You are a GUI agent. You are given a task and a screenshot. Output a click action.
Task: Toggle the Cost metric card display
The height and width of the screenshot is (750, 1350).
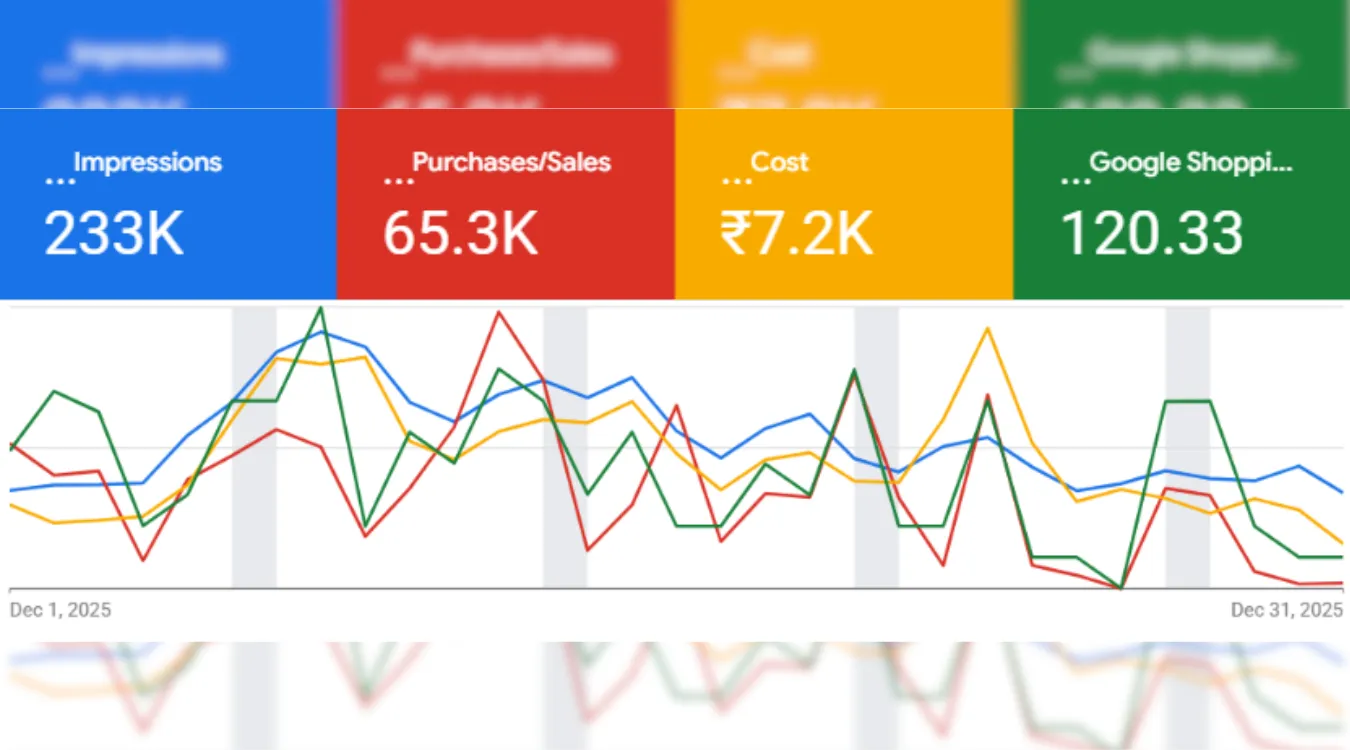[x=843, y=200]
